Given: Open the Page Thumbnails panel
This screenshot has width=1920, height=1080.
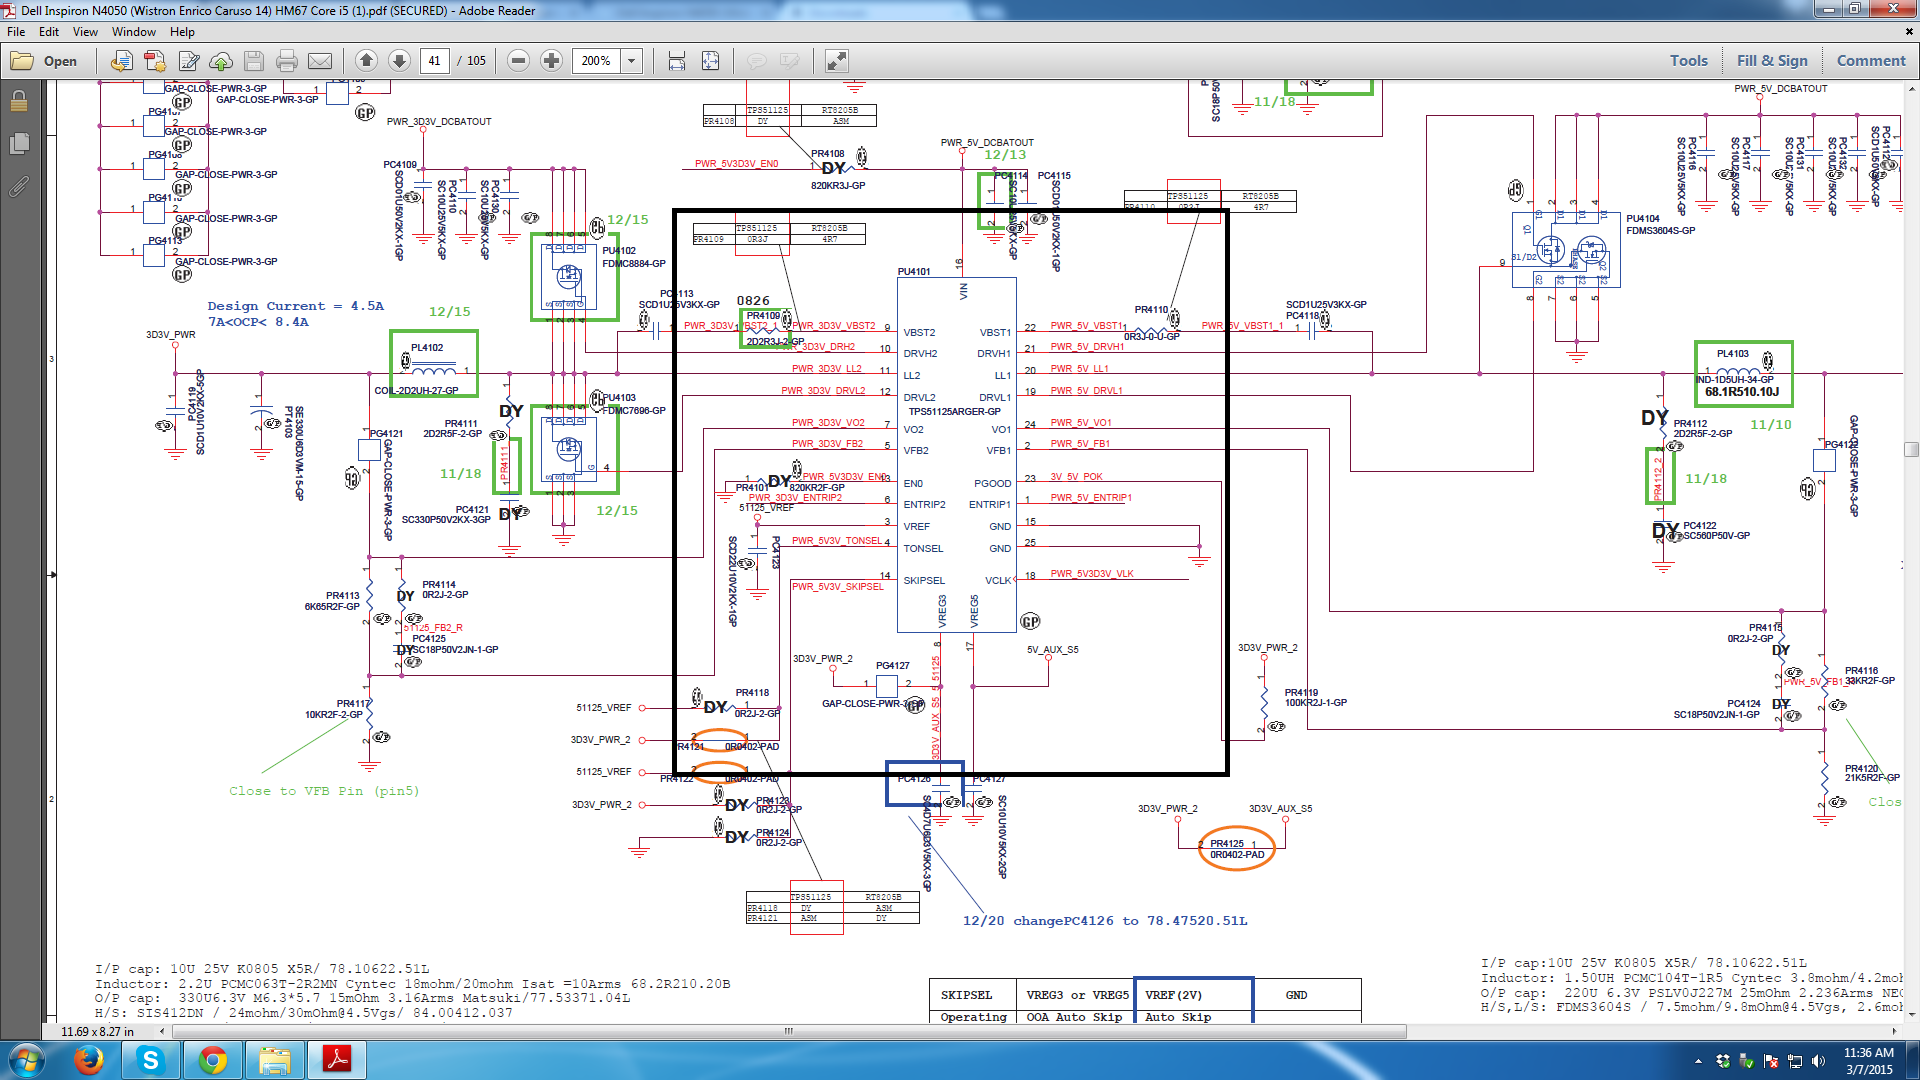Looking at the screenshot, I should point(18,144).
